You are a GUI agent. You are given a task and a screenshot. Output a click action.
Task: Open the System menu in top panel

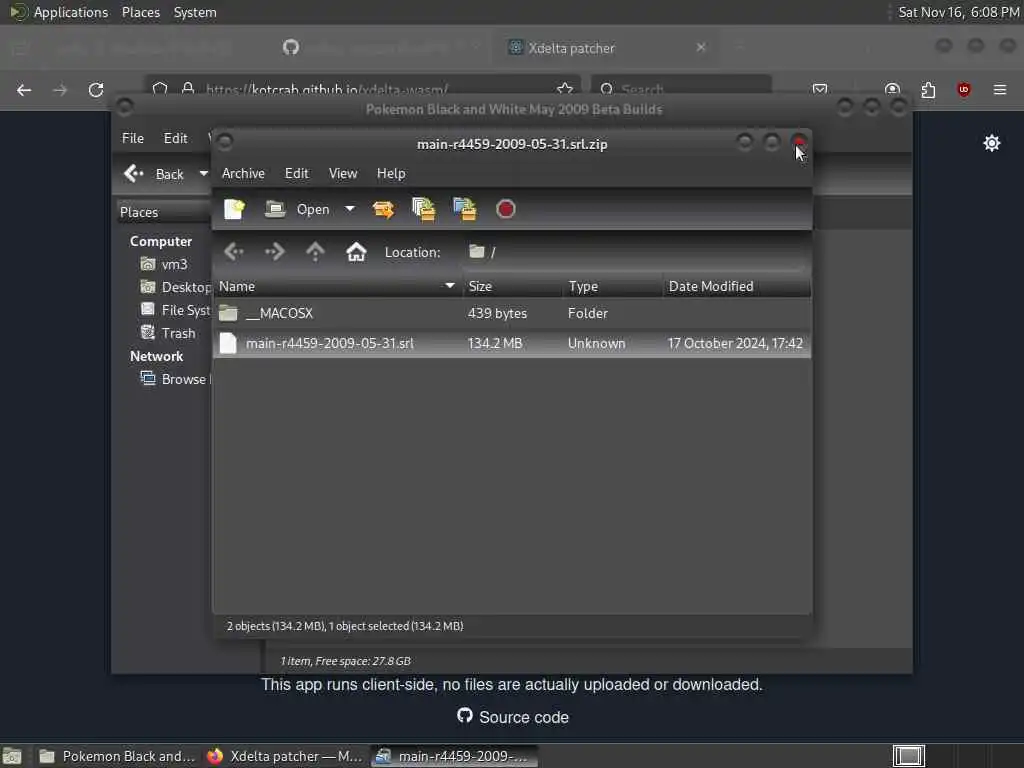pyautogui.click(x=195, y=12)
